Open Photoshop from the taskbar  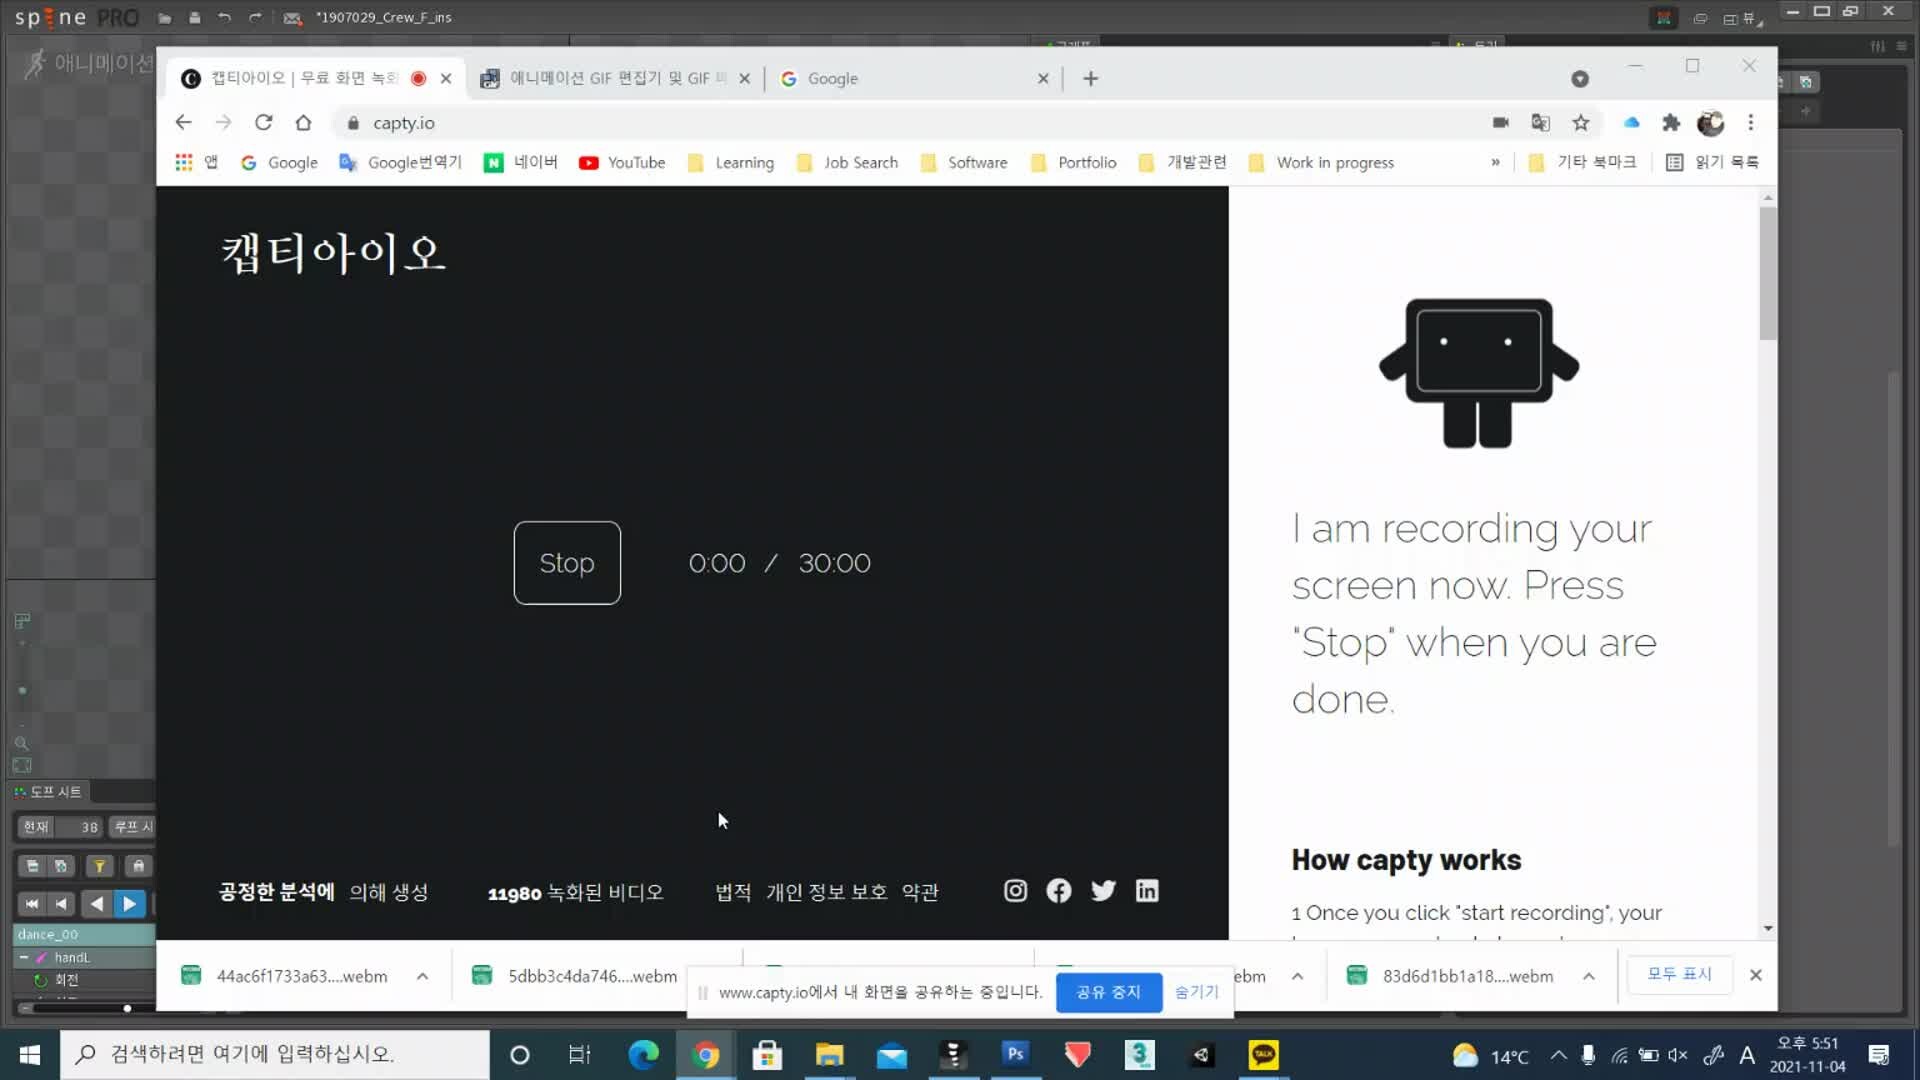pyautogui.click(x=1015, y=1054)
